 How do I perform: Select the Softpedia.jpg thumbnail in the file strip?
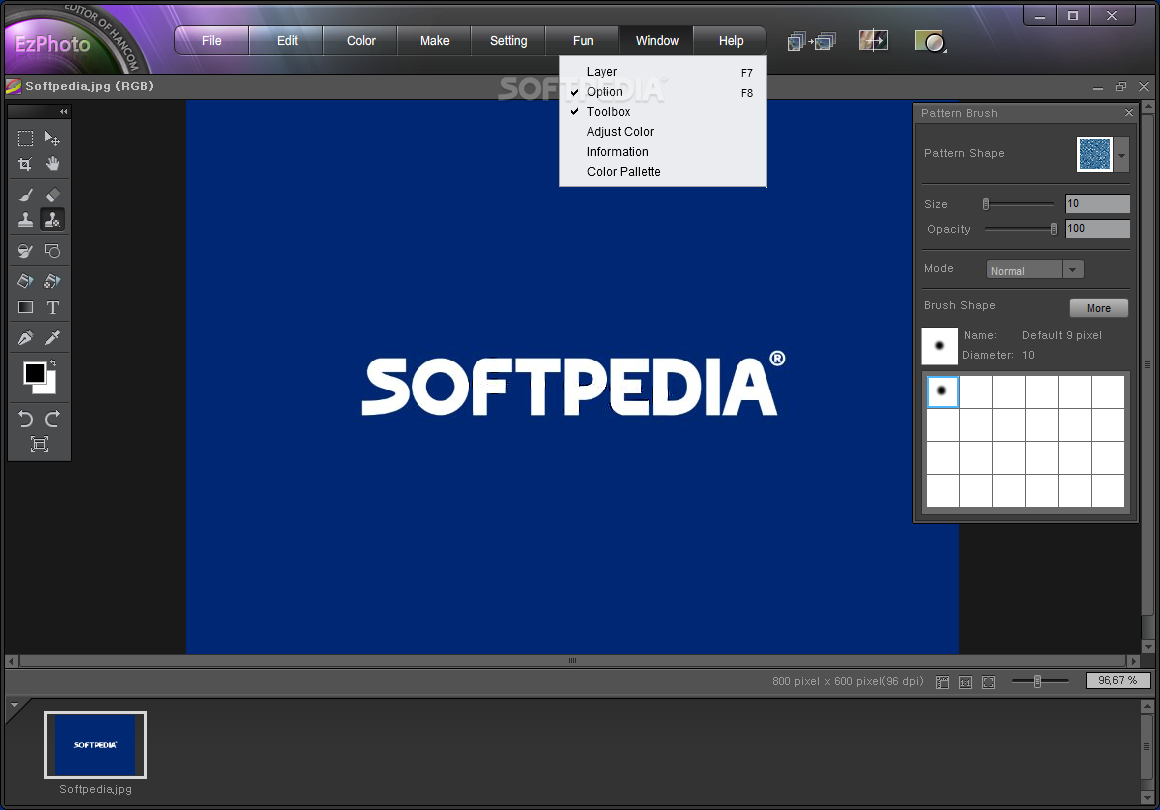pyautogui.click(x=95, y=745)
